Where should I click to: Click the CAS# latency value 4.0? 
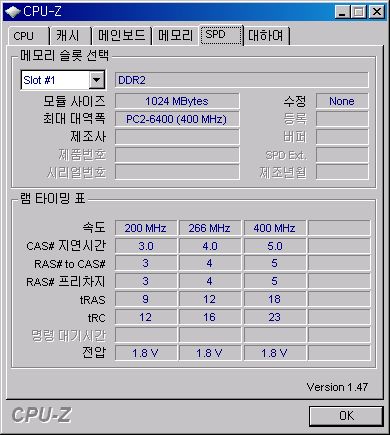point(210,246)
